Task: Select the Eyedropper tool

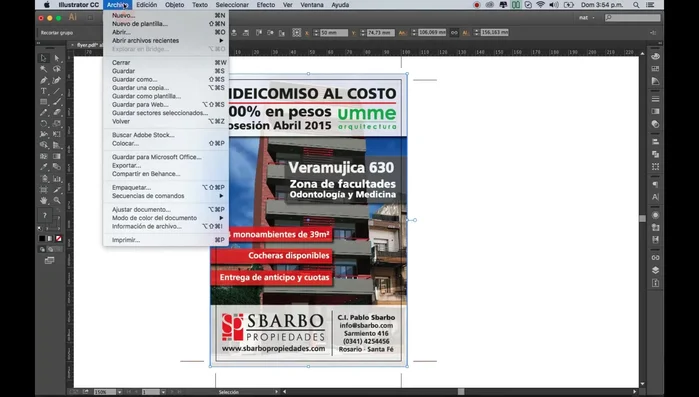Action: (43, 167)
